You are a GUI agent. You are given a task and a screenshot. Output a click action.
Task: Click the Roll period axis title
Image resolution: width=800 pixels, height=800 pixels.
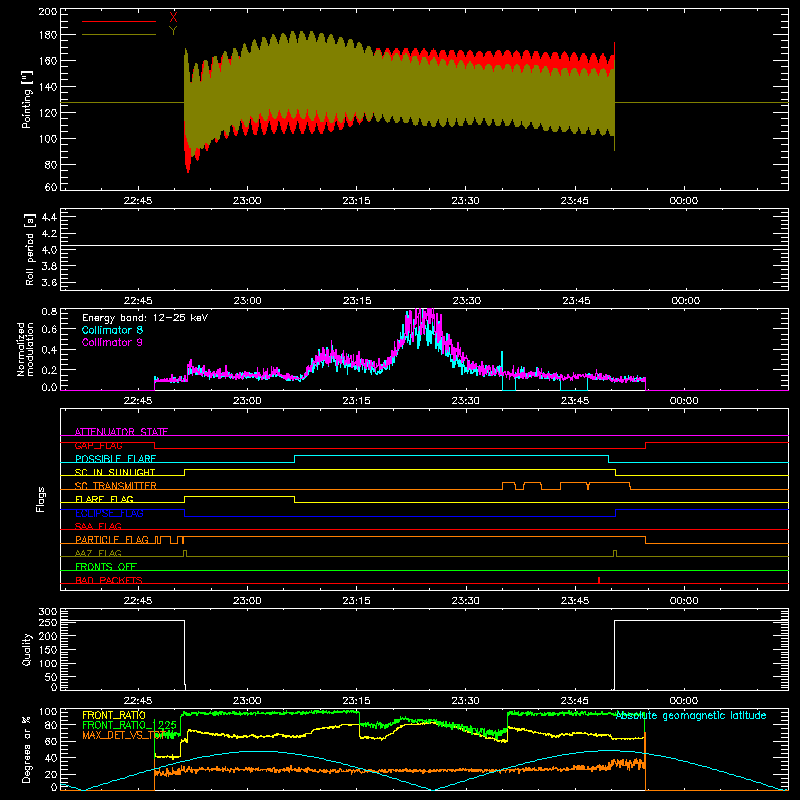(30, 249)
